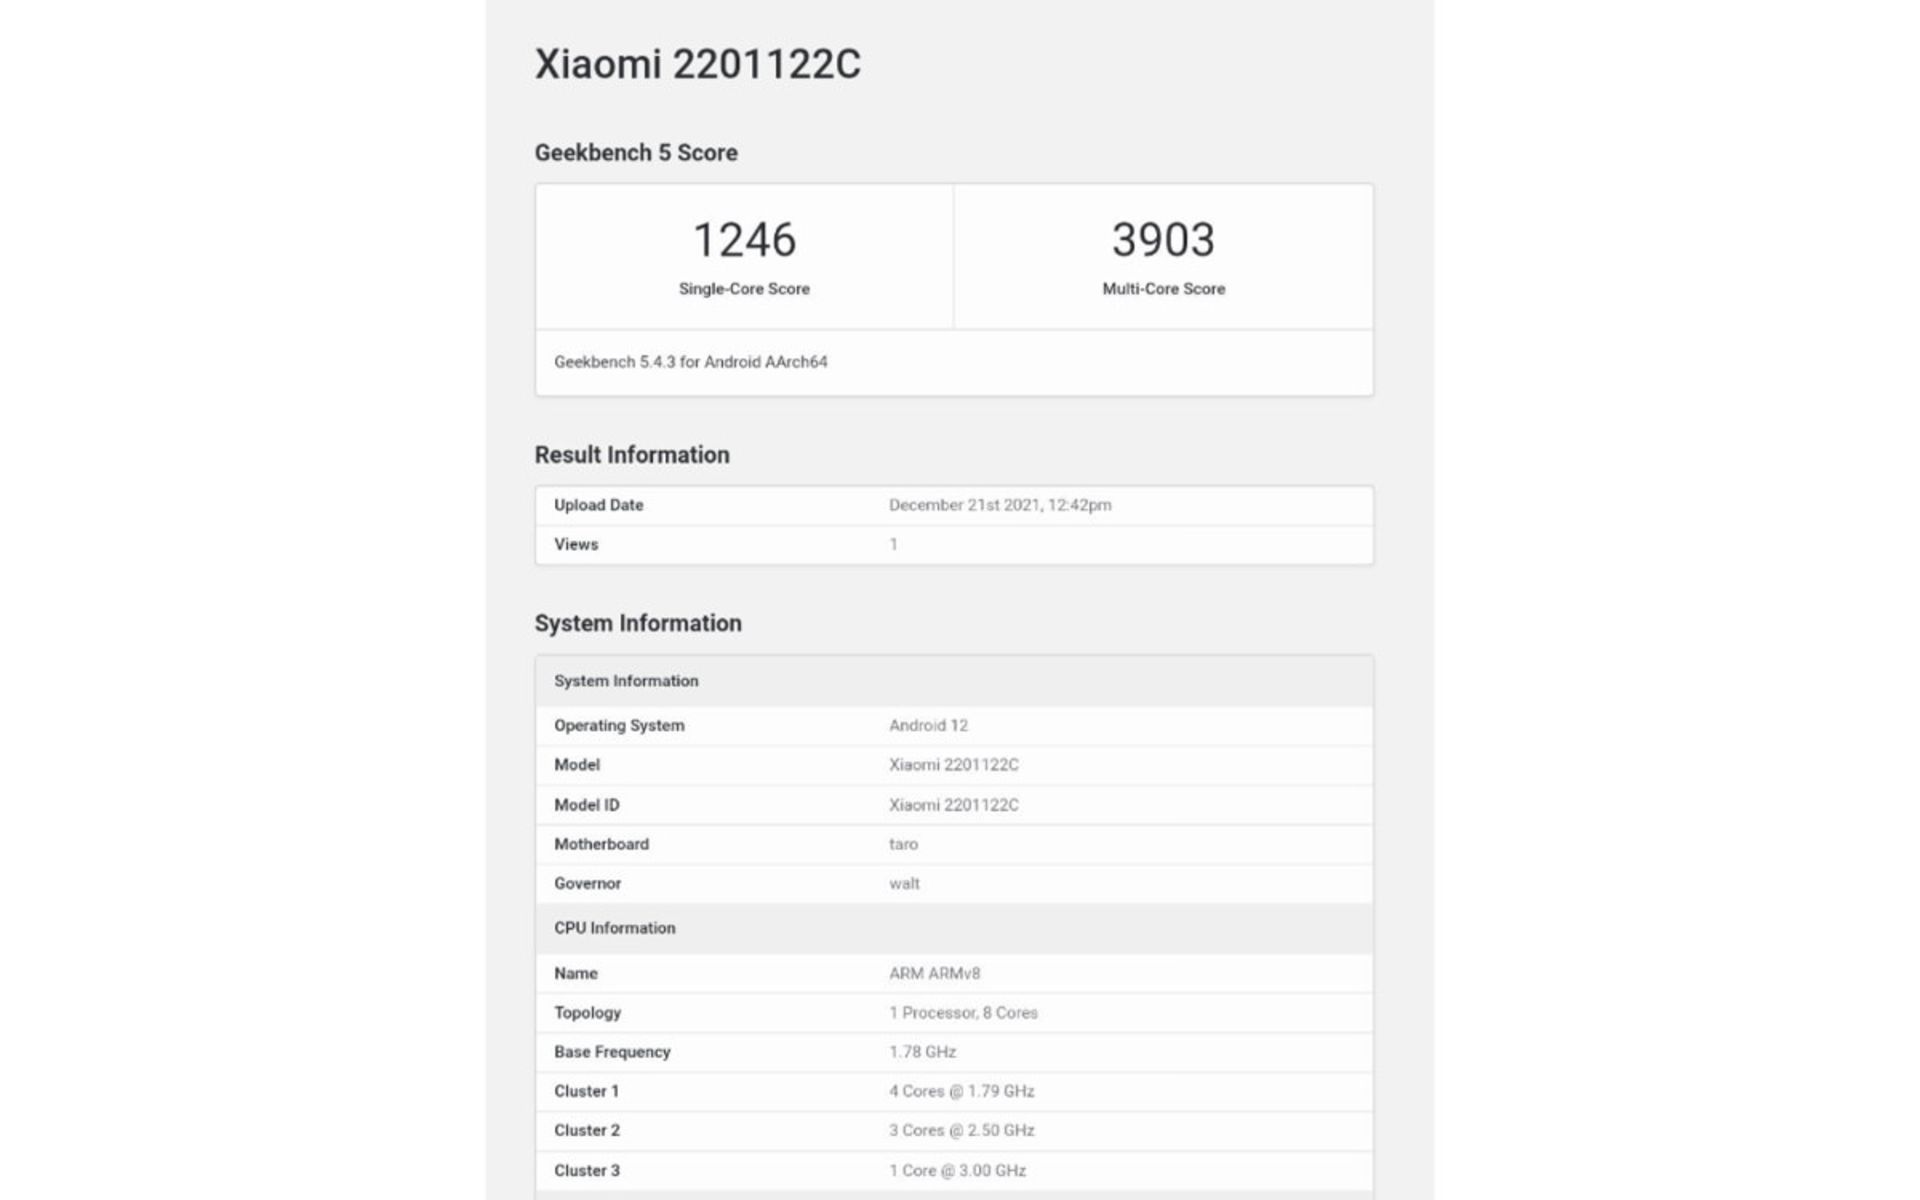Select the Result Information heading

point(632,455)
